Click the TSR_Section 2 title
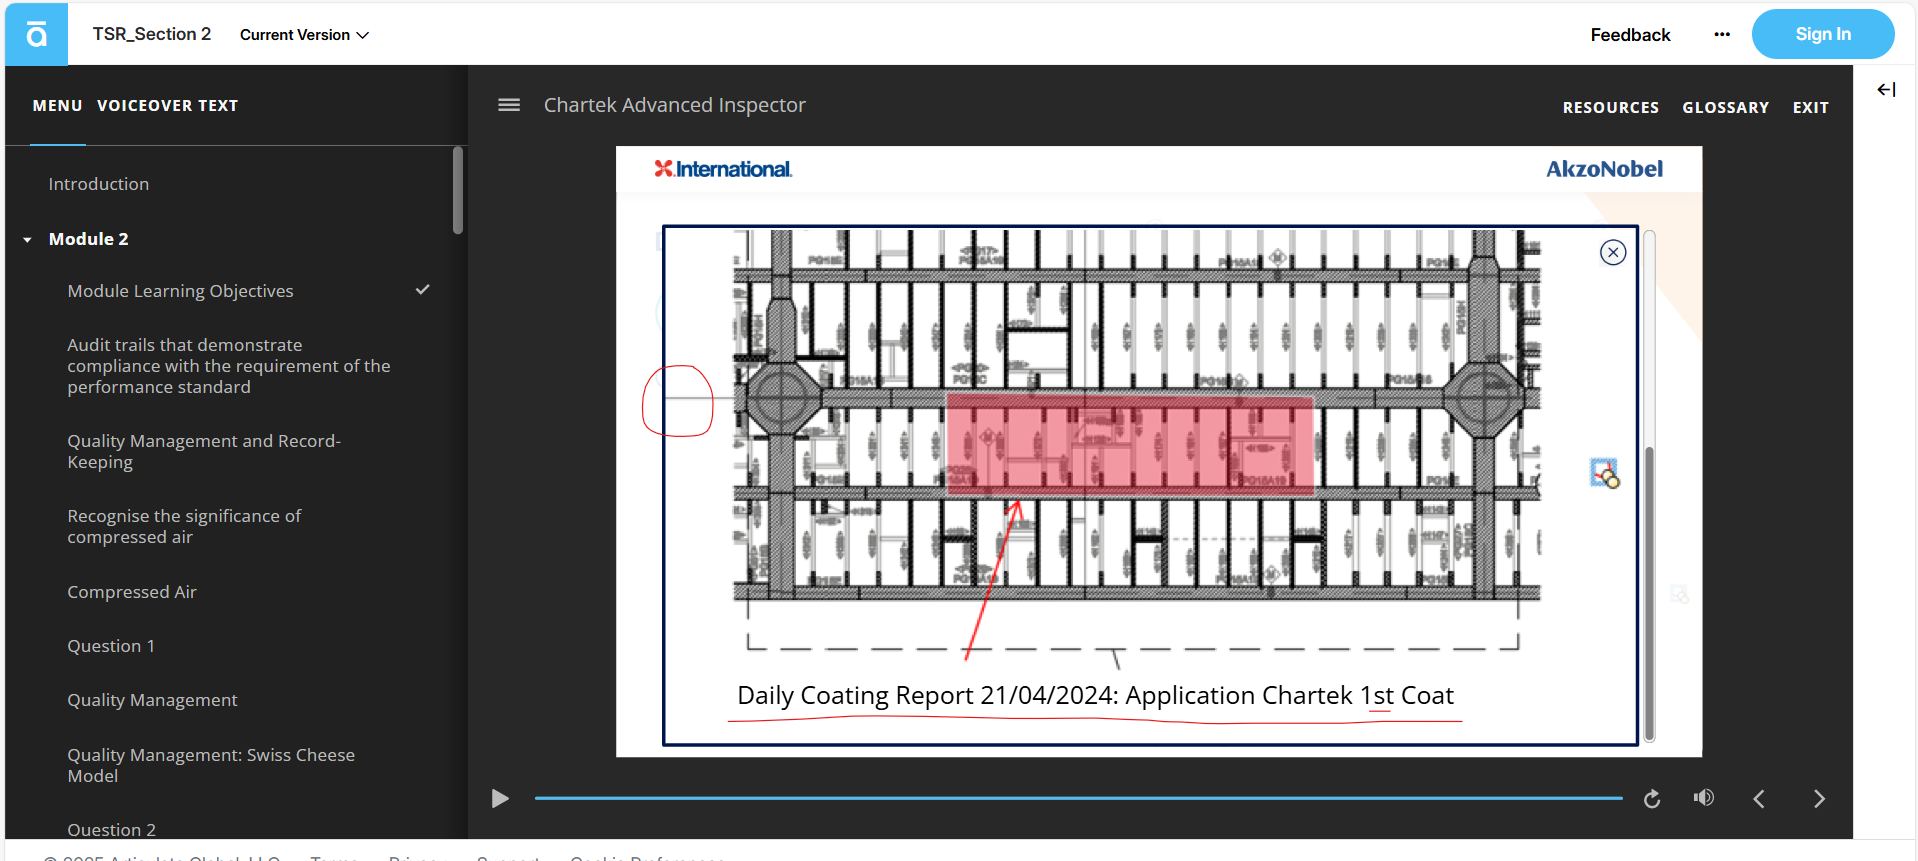The height and width of the screenshot is (861, 1918). pyautogui.click(x=152, y=34)
